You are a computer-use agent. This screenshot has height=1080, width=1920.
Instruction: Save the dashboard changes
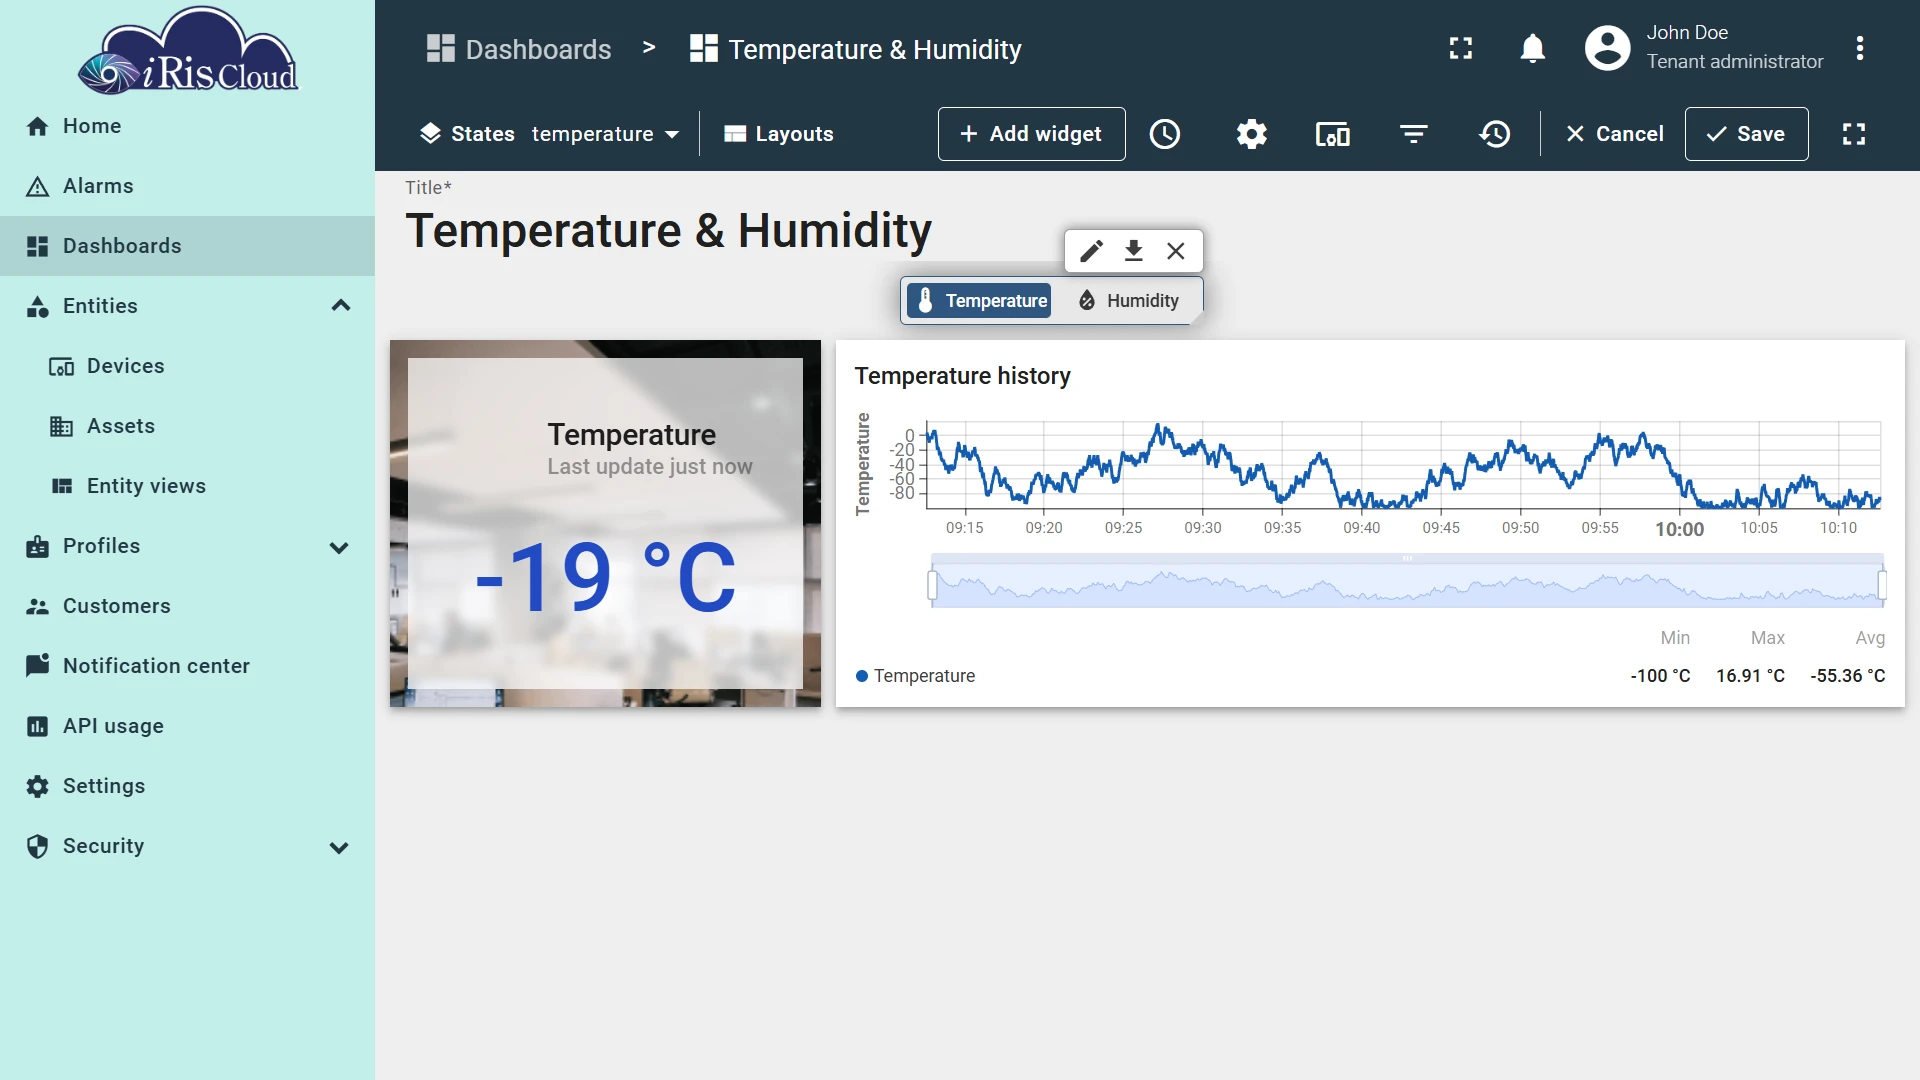coord(1746,134)
